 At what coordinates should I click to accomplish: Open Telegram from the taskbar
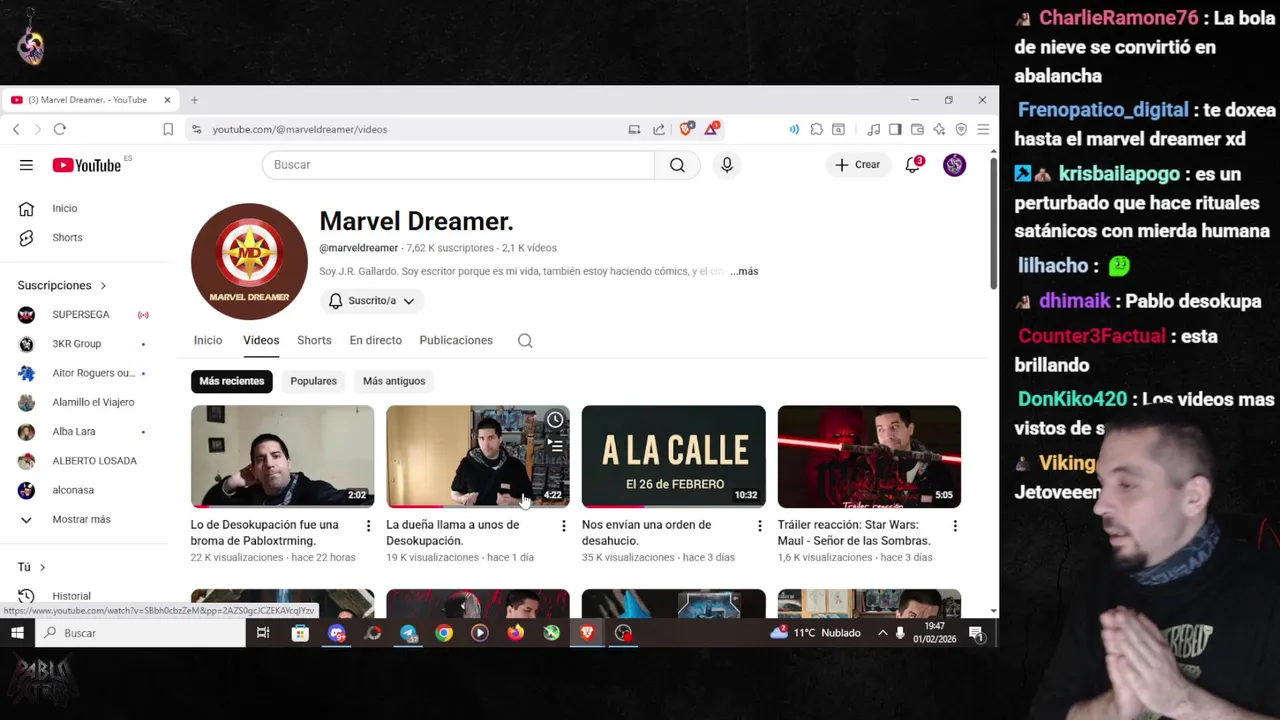[408, 633]
